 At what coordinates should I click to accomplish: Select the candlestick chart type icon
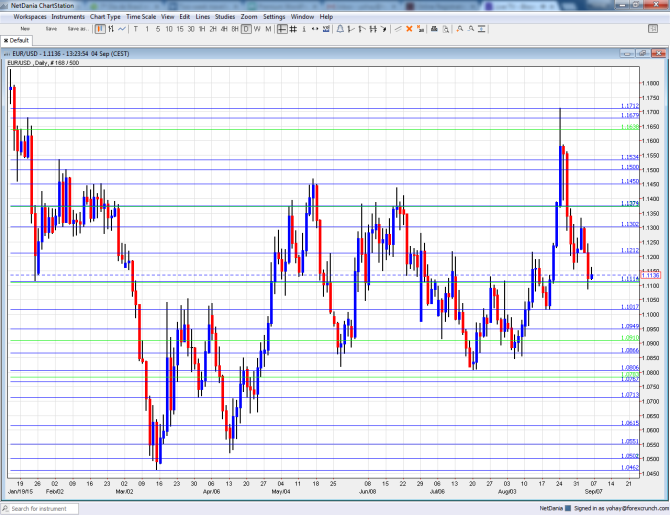[x=100, y=29]
